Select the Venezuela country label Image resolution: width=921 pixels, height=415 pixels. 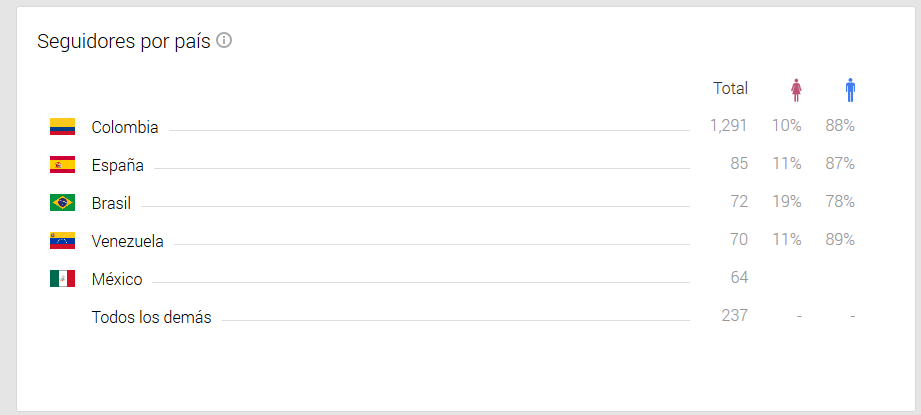pyautogui.click(x=127, y=241)
